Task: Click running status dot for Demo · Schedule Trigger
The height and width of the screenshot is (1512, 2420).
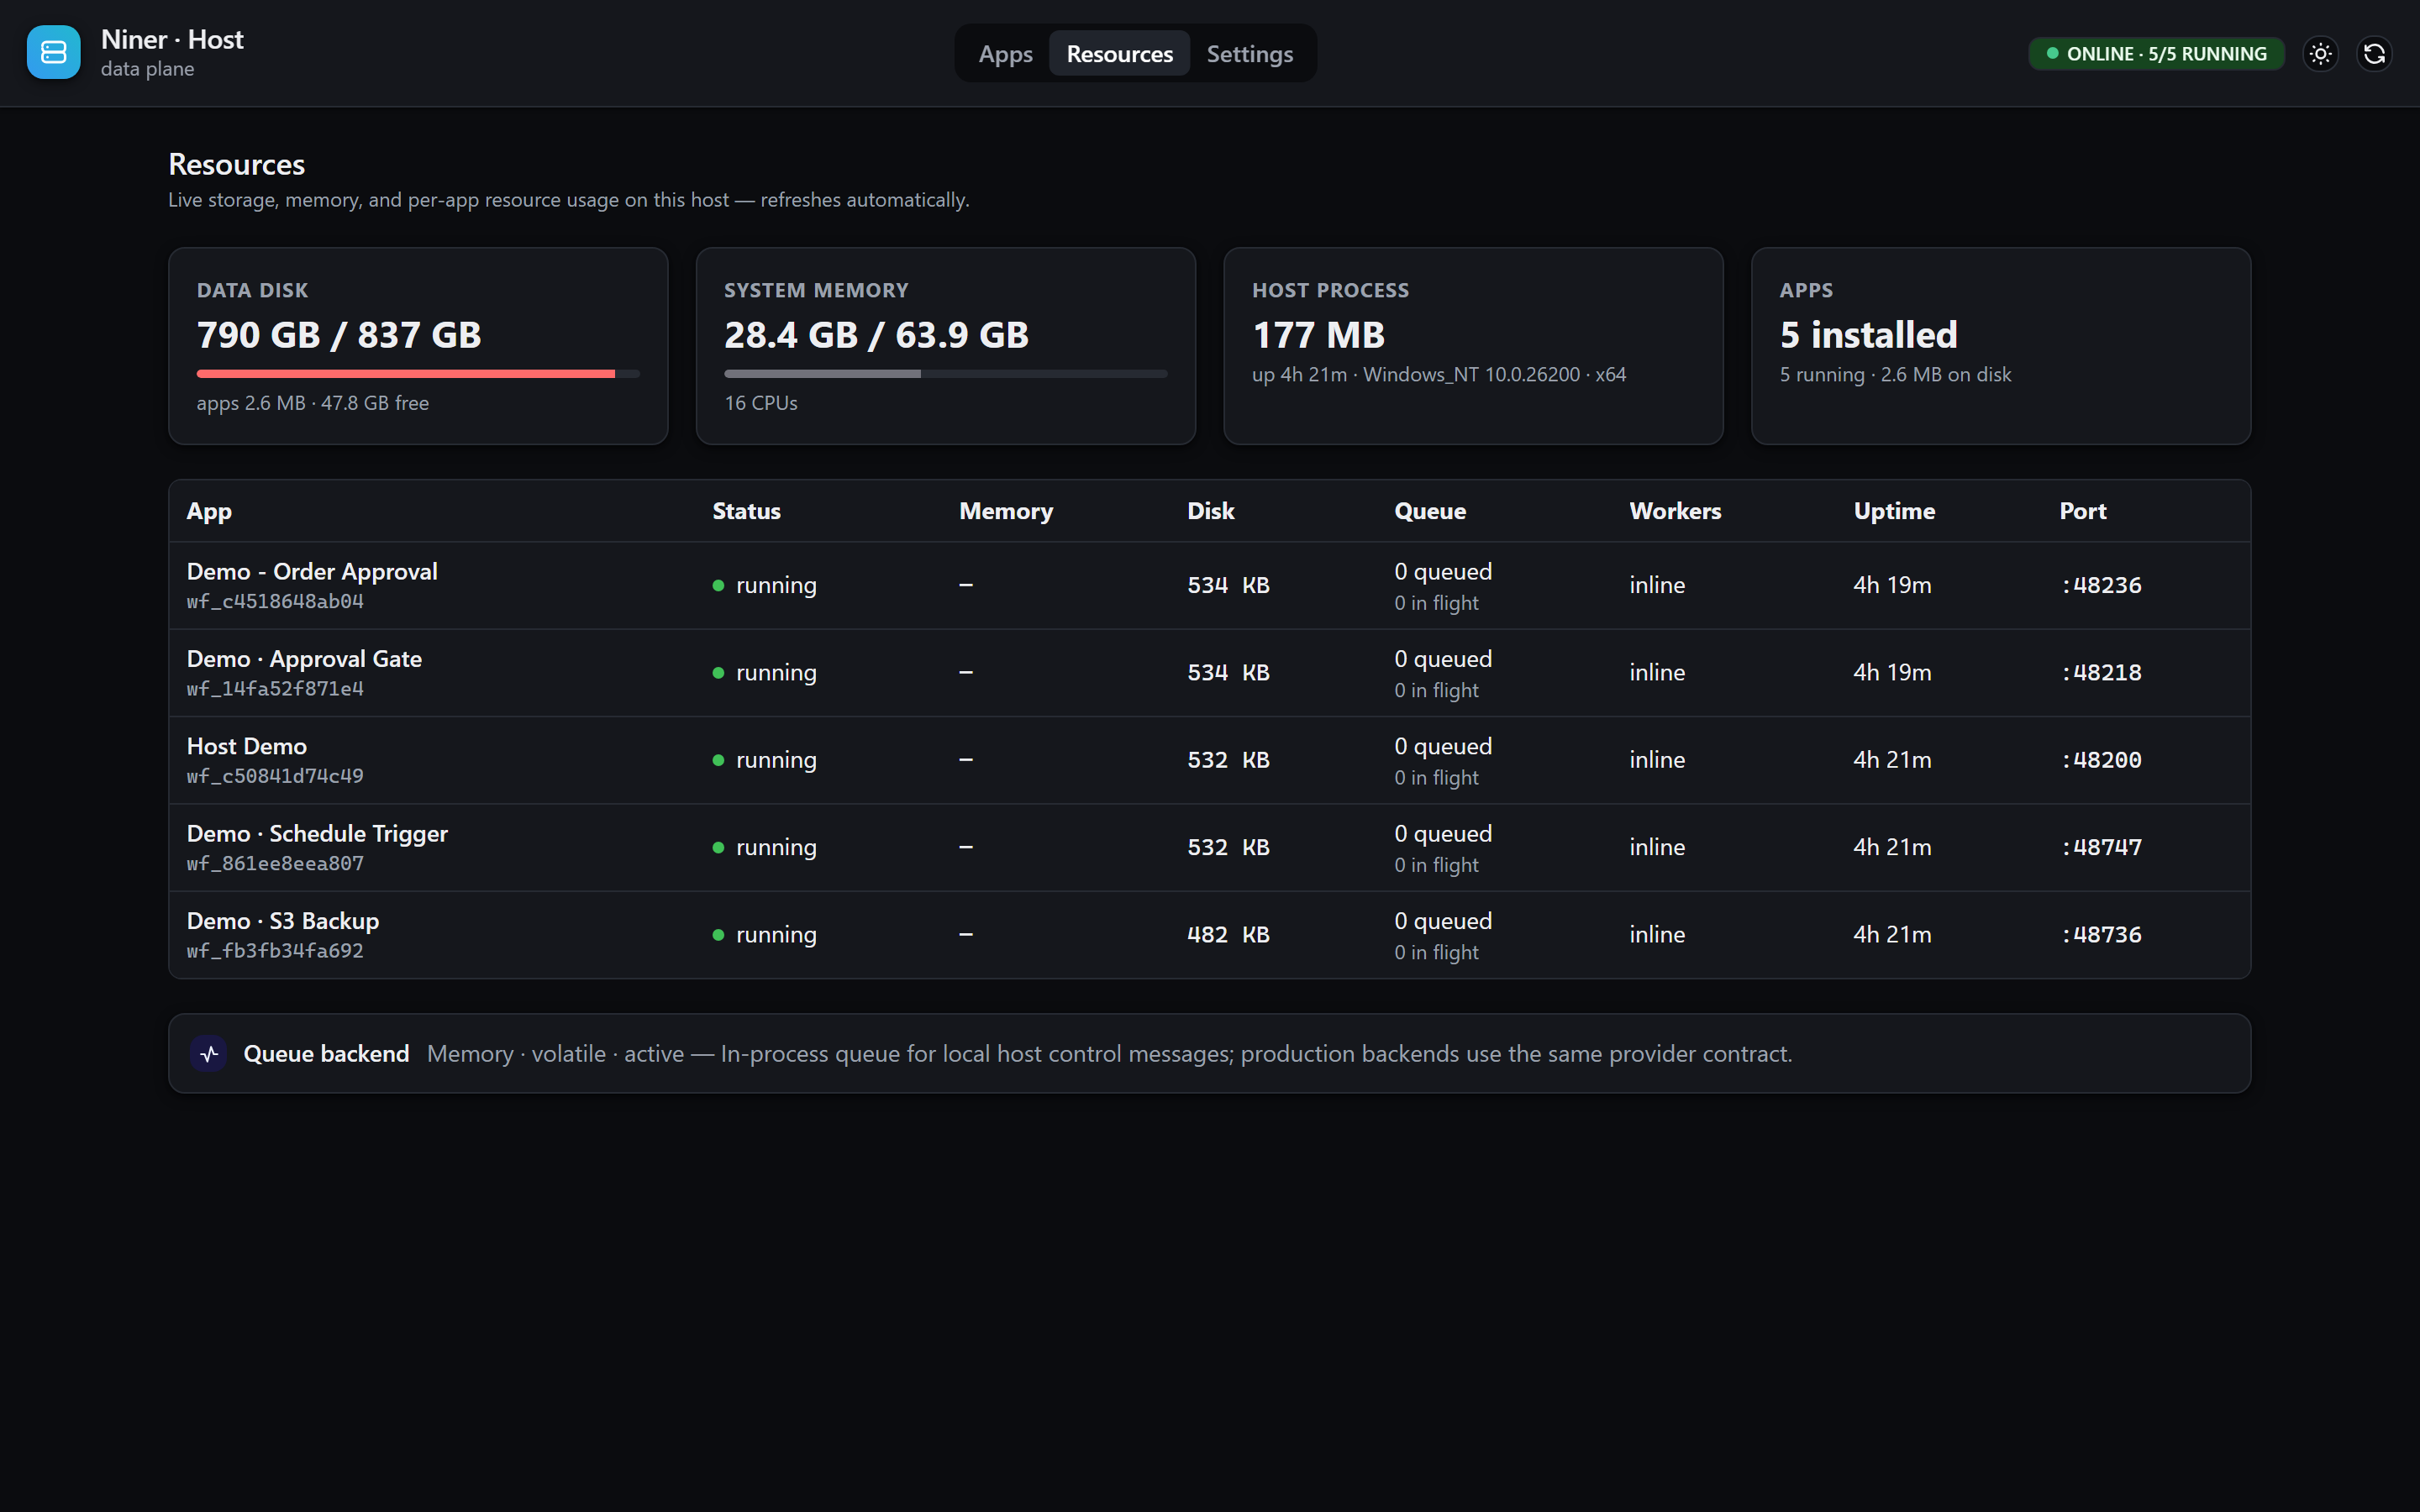Action: click(718, 847)
